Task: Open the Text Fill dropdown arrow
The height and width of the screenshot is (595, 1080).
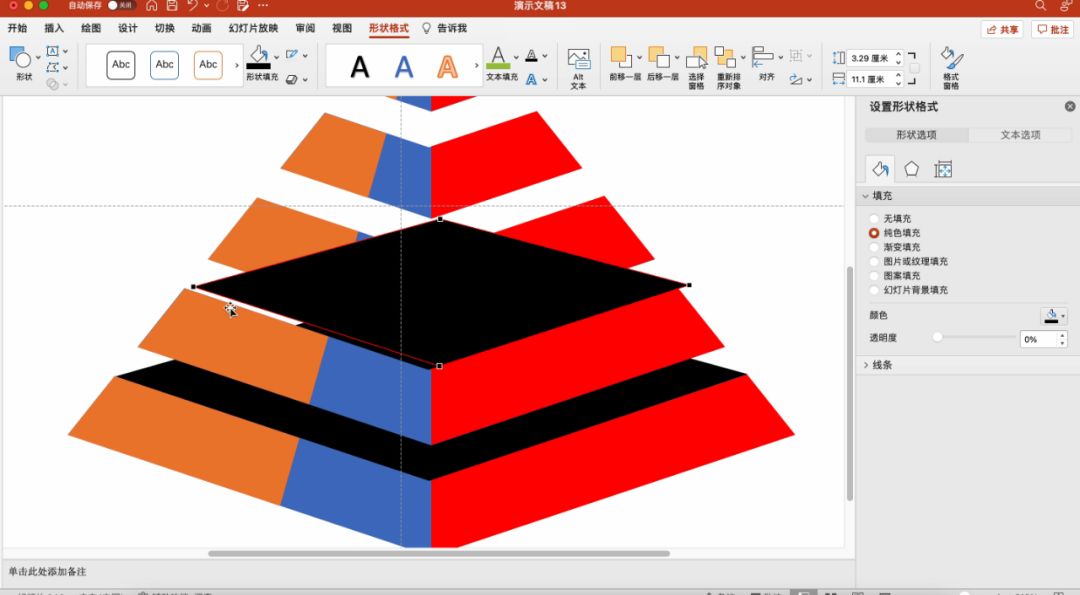Action: tap(516, 57)
